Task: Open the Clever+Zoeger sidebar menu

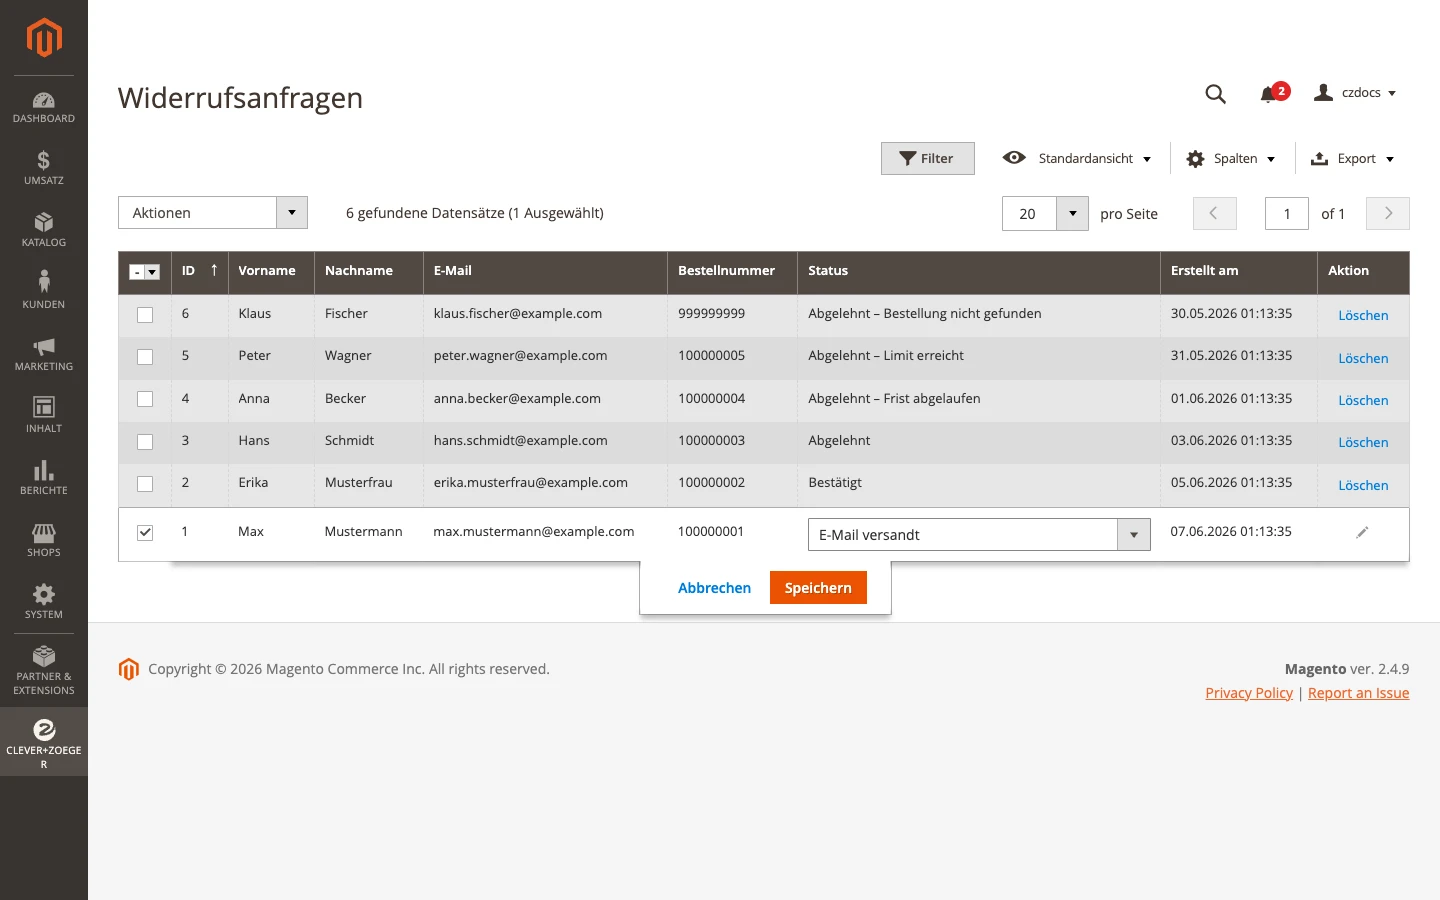Action: 44,742
